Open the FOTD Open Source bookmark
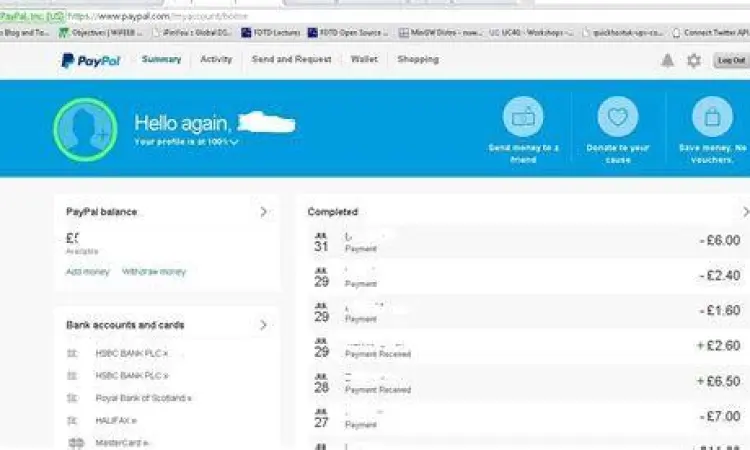The width and height of the screenshot is (750, 450). (x=348, y=33)
